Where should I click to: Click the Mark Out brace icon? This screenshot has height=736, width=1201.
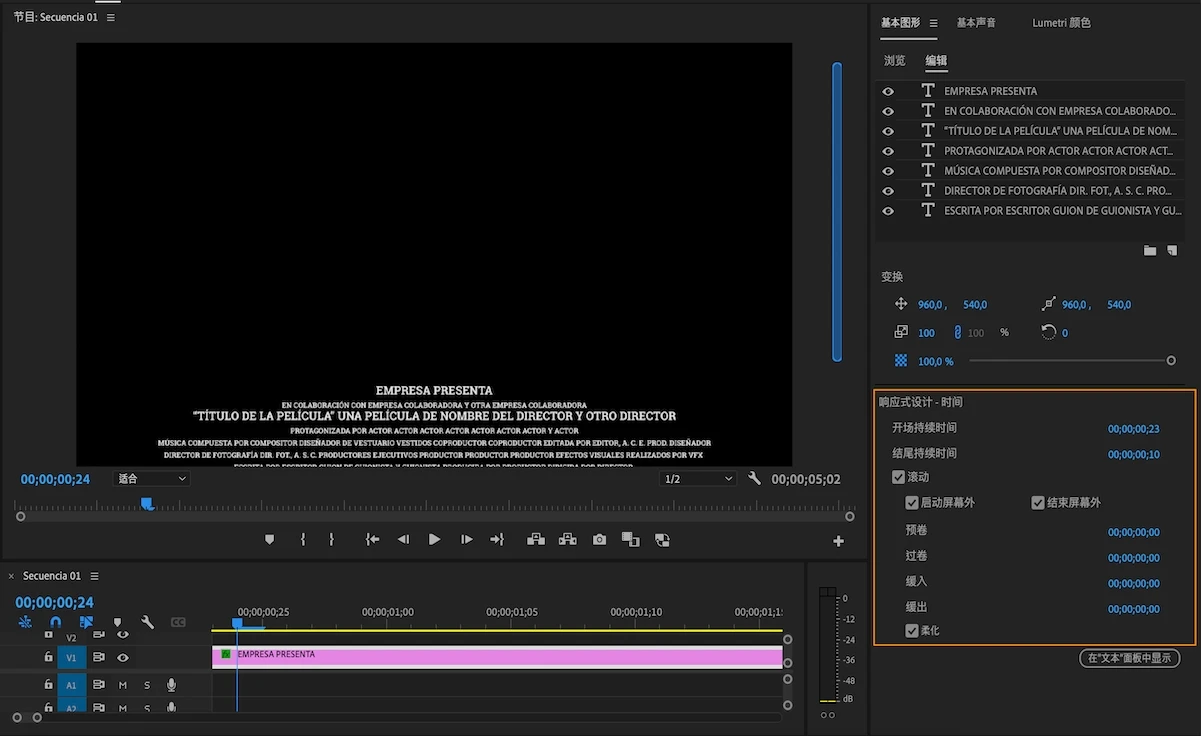pyautogui.click(x=331, y=540)
